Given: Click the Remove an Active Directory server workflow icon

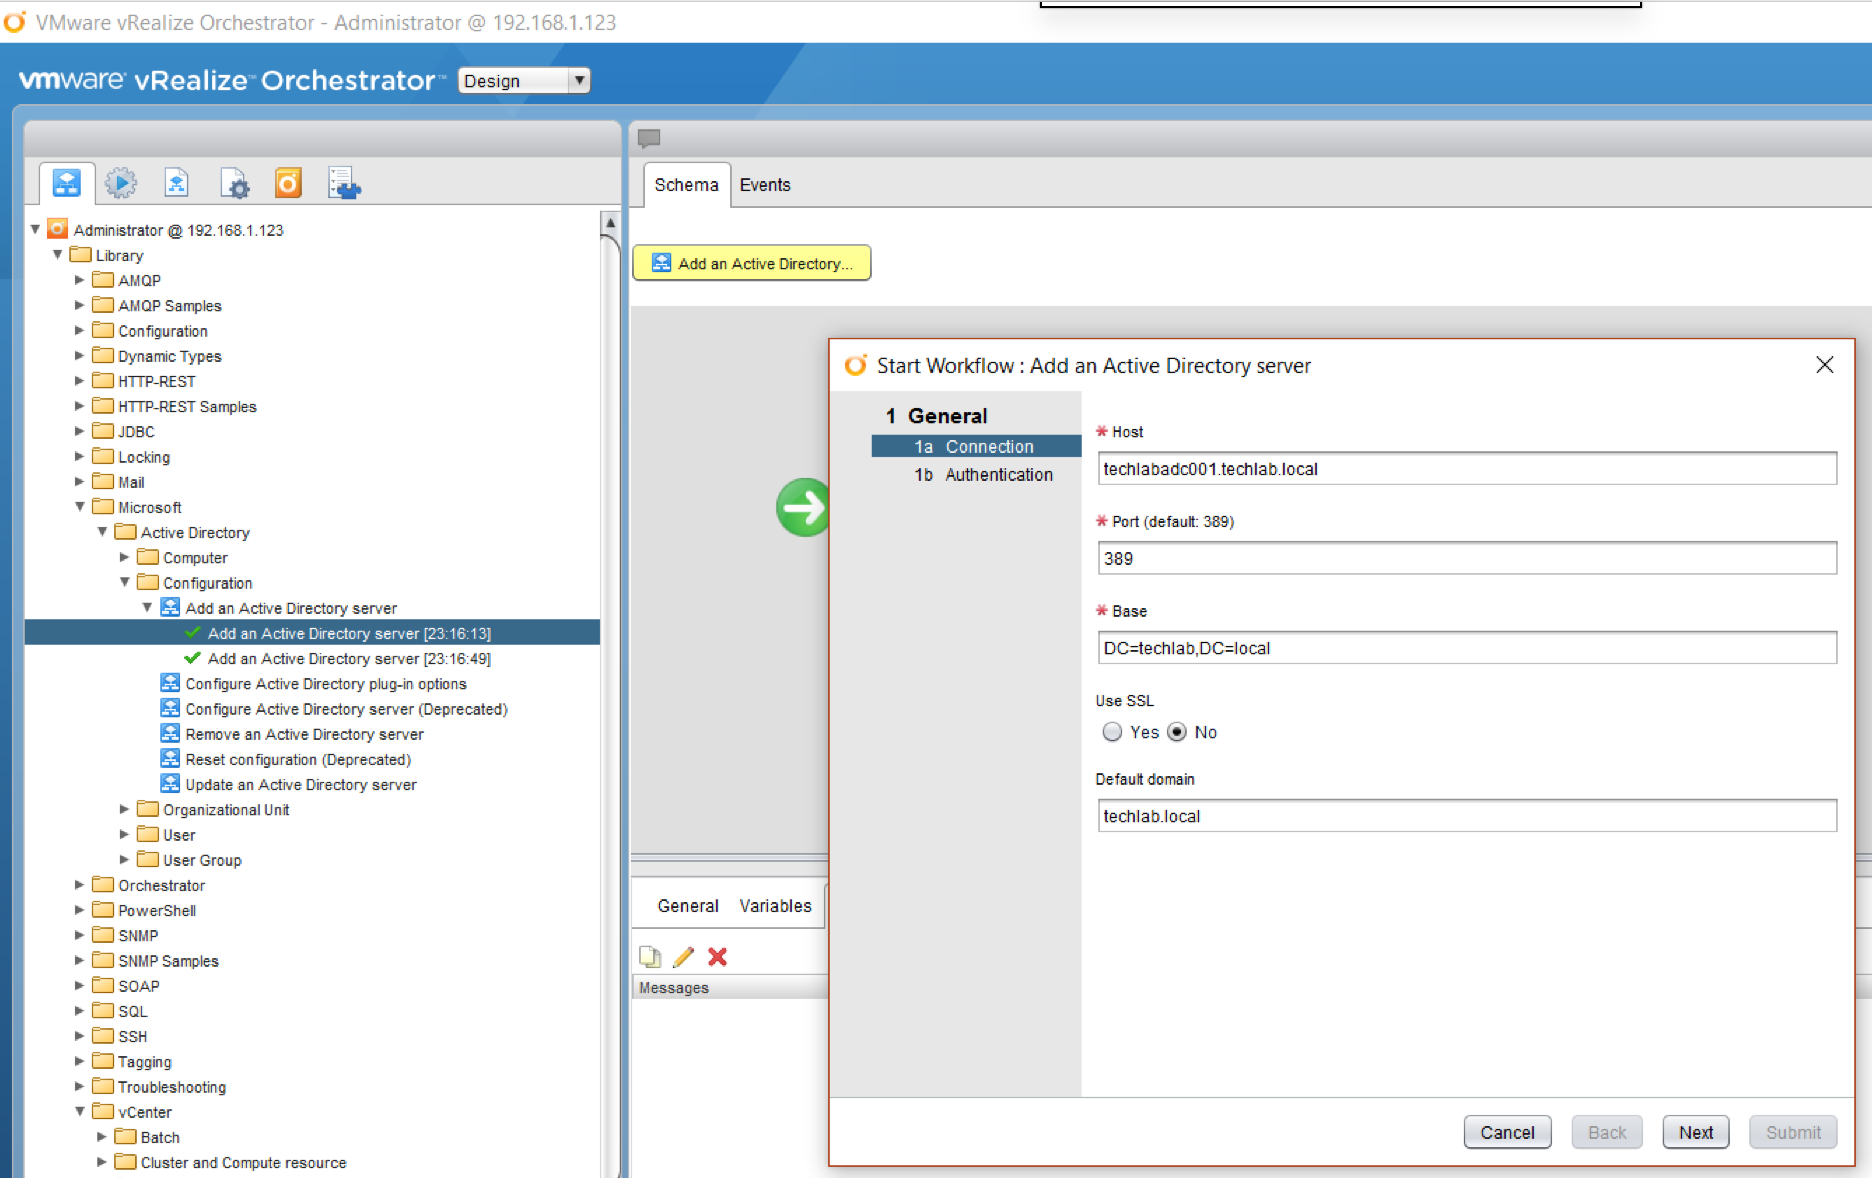Looking at the screenshot, I should click(x=170, y=733).
